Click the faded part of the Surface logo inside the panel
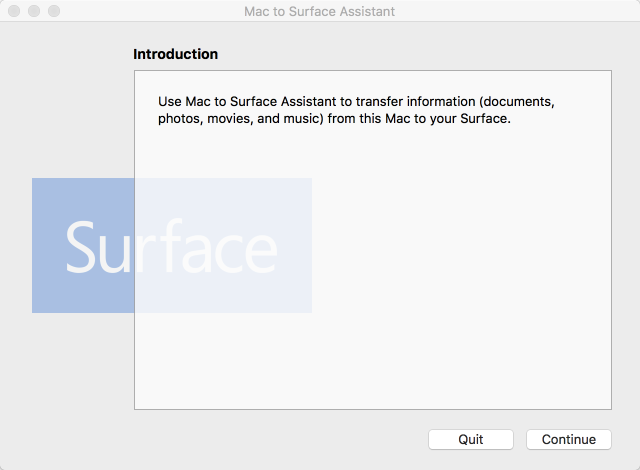The image size is (640, 470). tap(223, 246)
